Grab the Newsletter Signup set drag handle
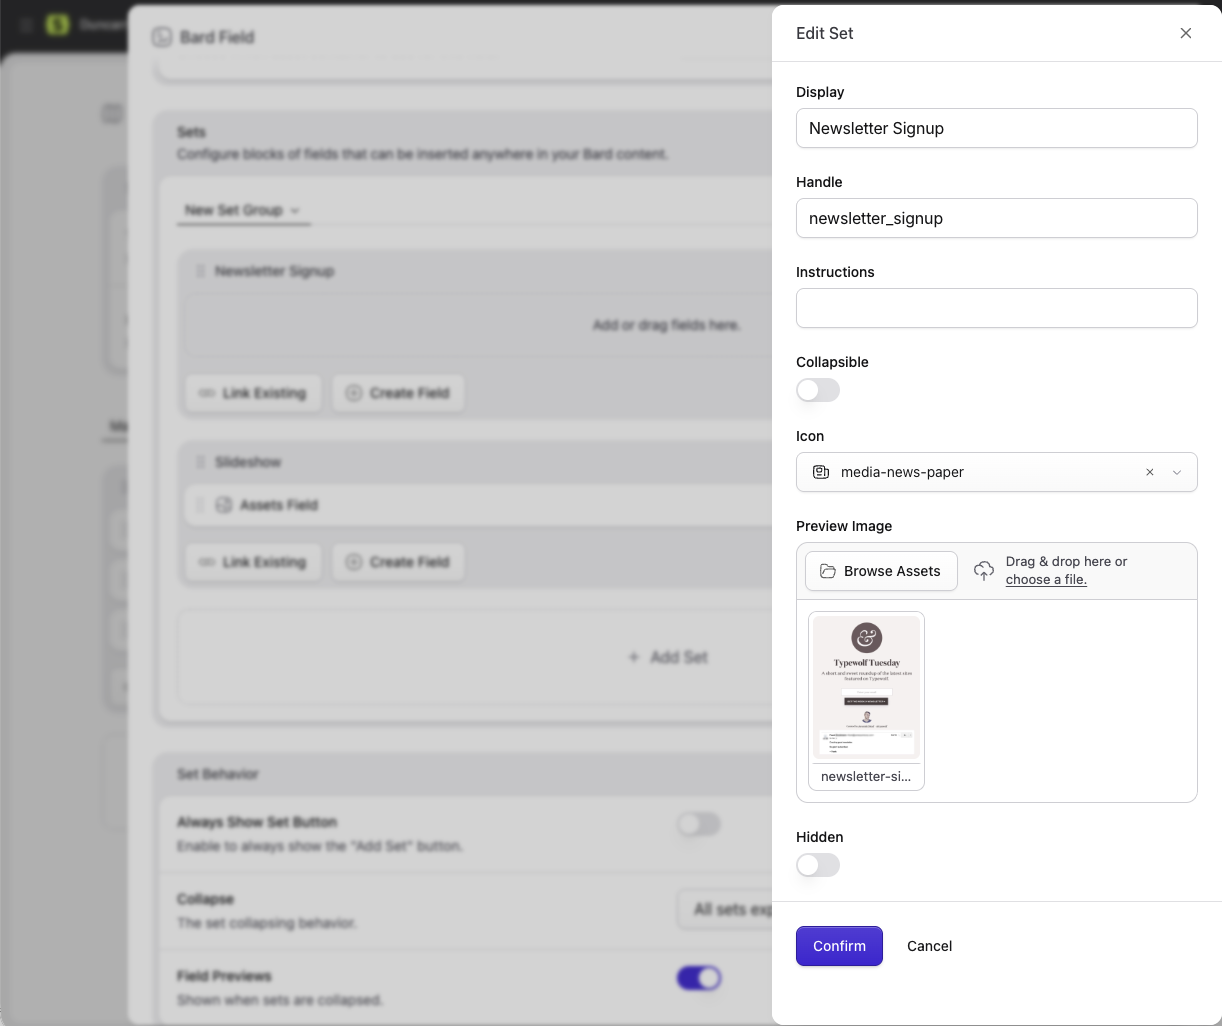 point(200,271)
